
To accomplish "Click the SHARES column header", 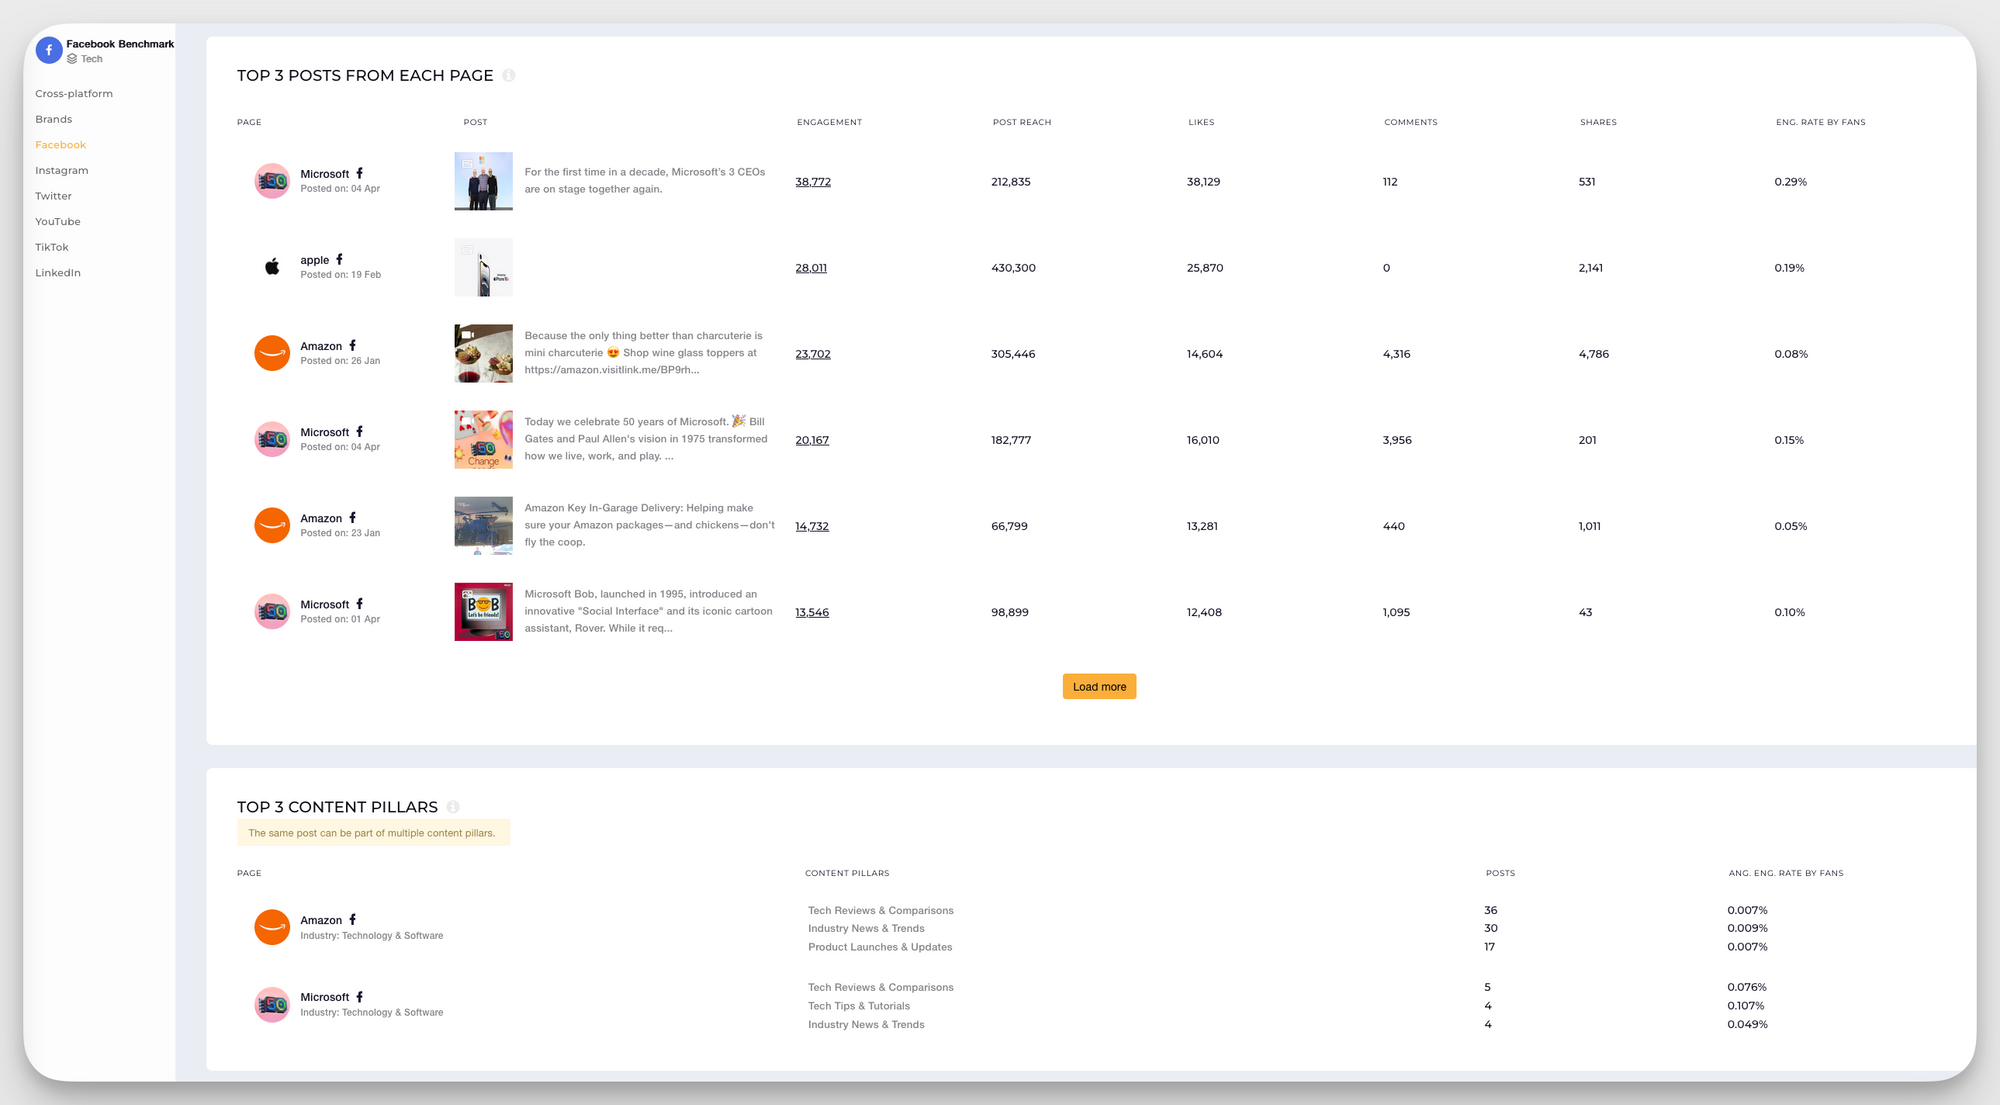I will (x=1598, y=122).
